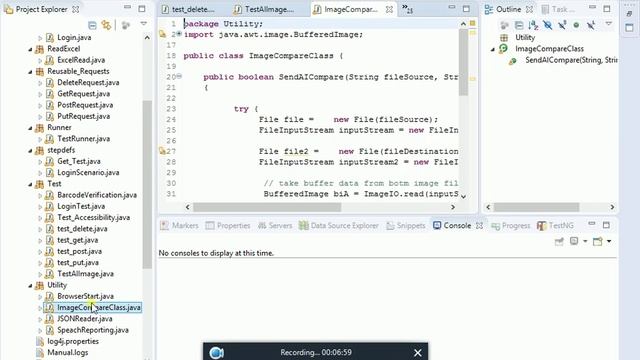The width and height of the screenshot is (640, 360).
Task: Click Outline horizontal scrollbar
Action: pyautogui.click(x=536, y=207)
